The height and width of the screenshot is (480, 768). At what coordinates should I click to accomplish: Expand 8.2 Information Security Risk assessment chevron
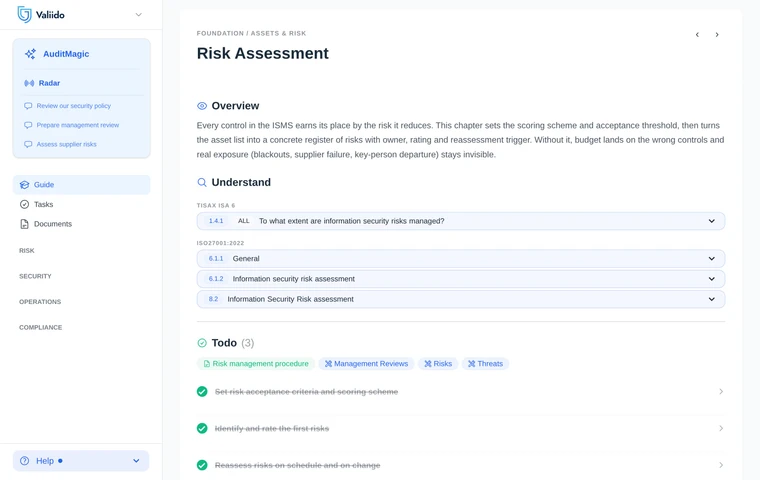[712, 299]
